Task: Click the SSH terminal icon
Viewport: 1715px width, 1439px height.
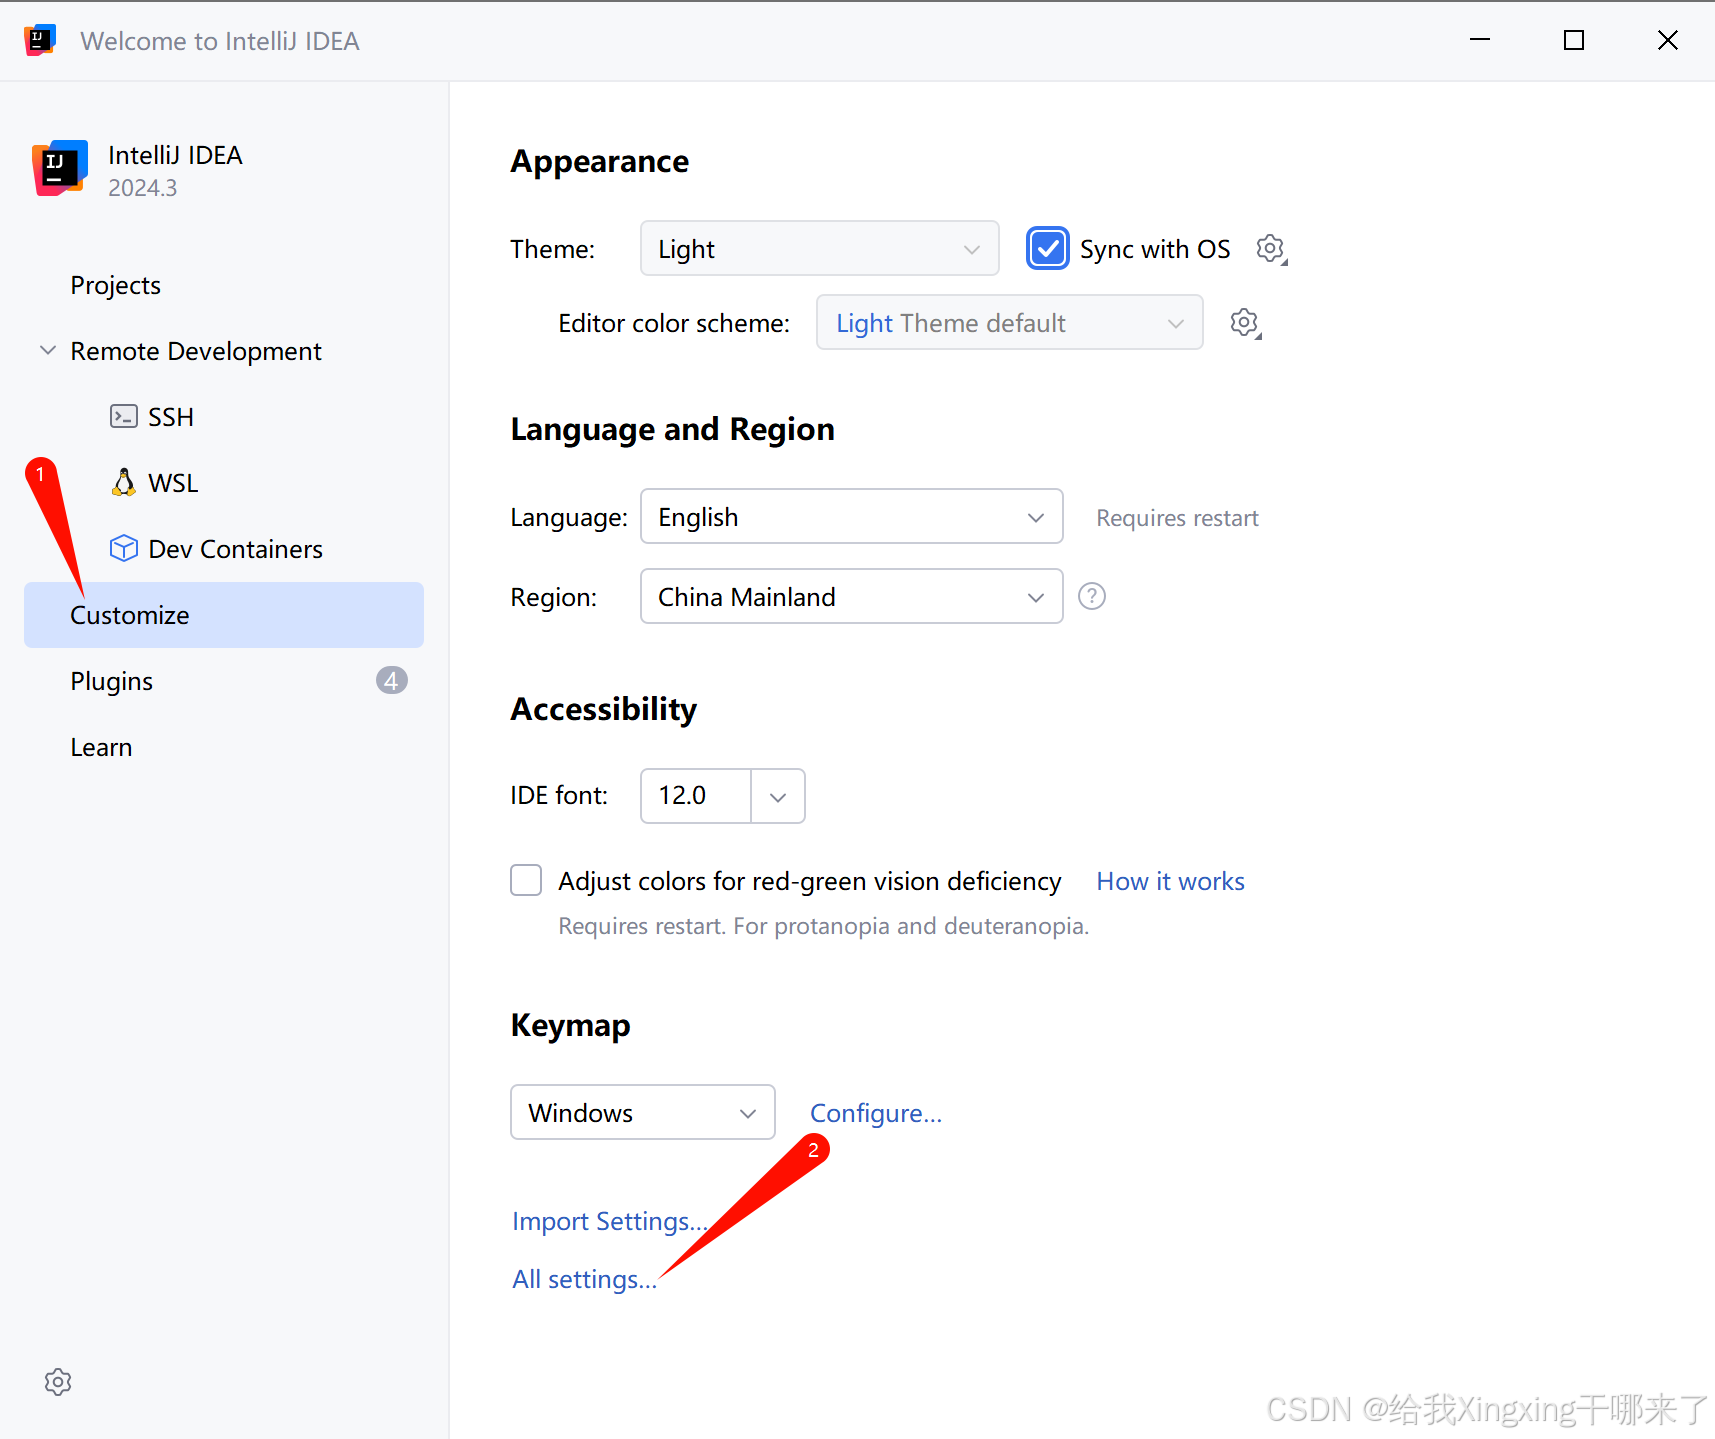Action: click(x=124, y=417)
